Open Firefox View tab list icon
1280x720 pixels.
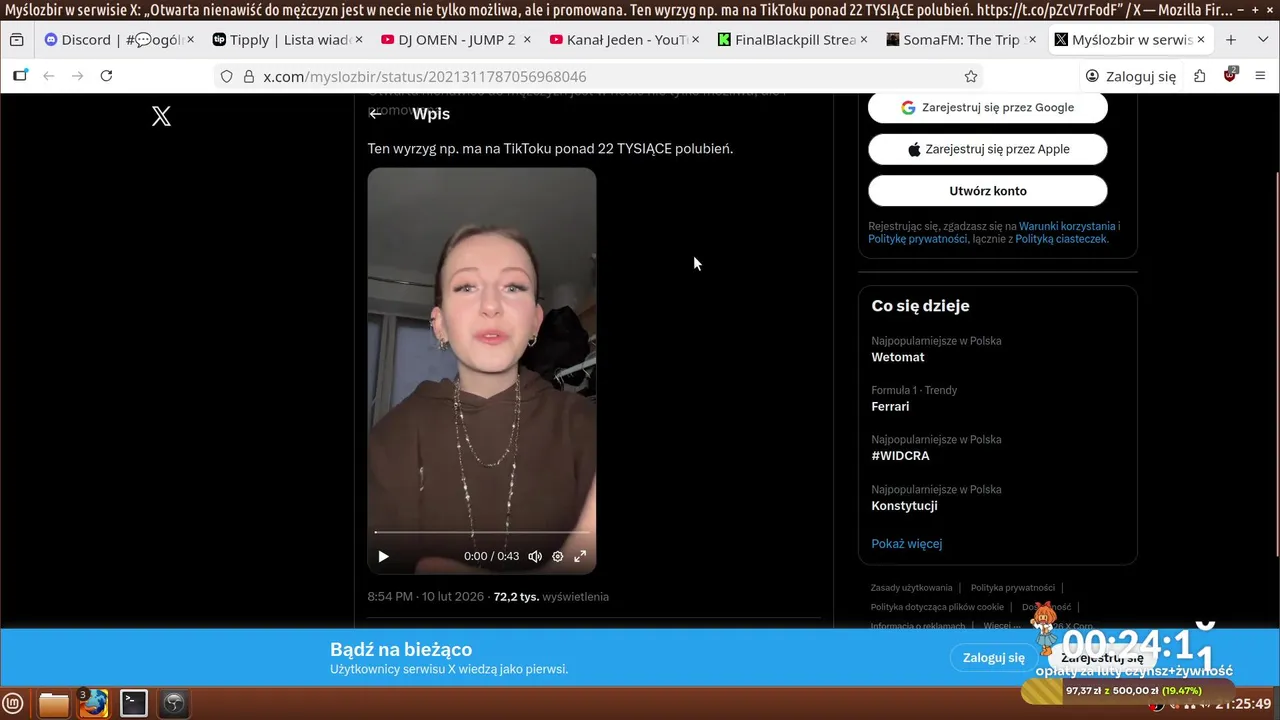point(17,40)
